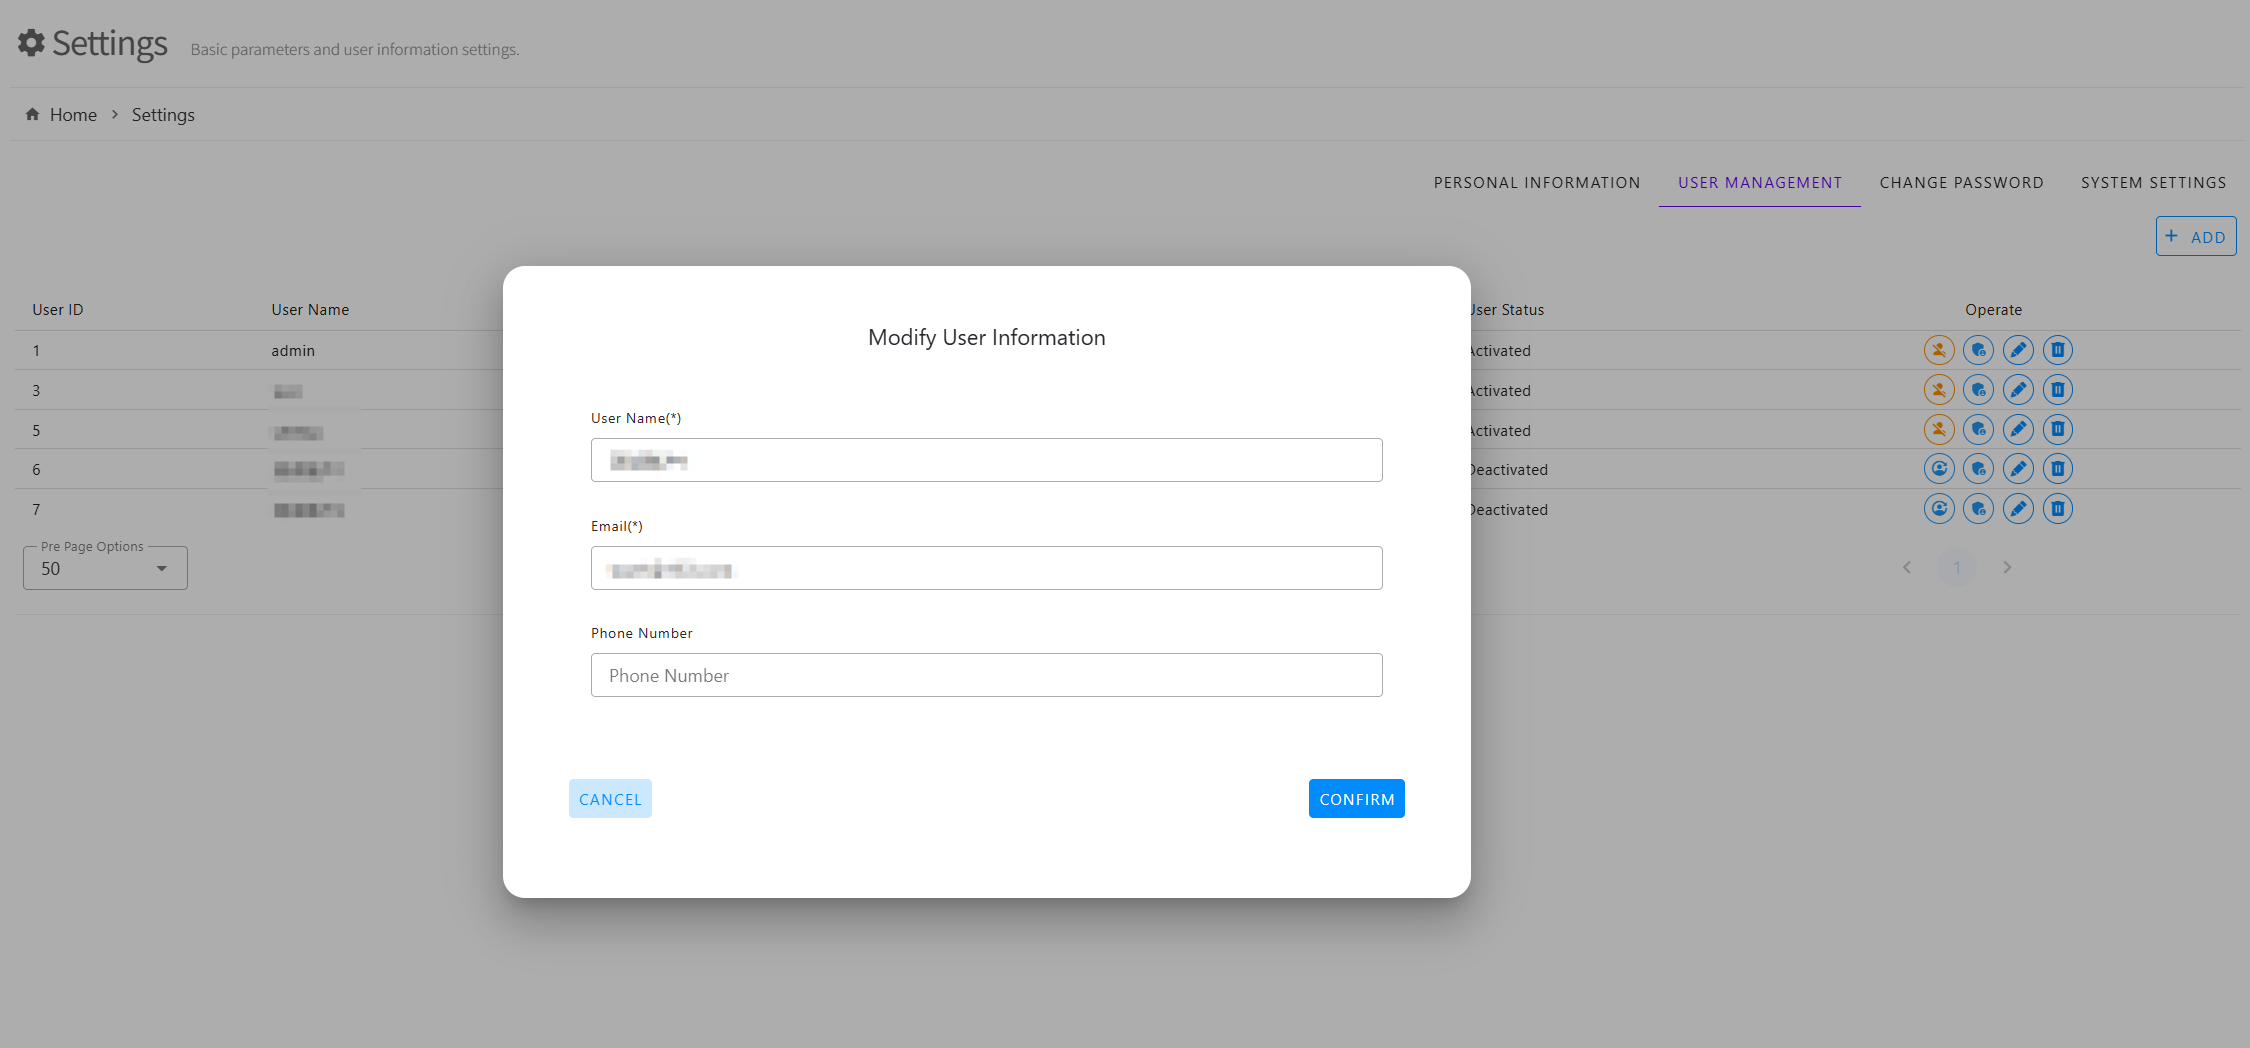Open the Pre Page Options dropdown

[105, 568]
